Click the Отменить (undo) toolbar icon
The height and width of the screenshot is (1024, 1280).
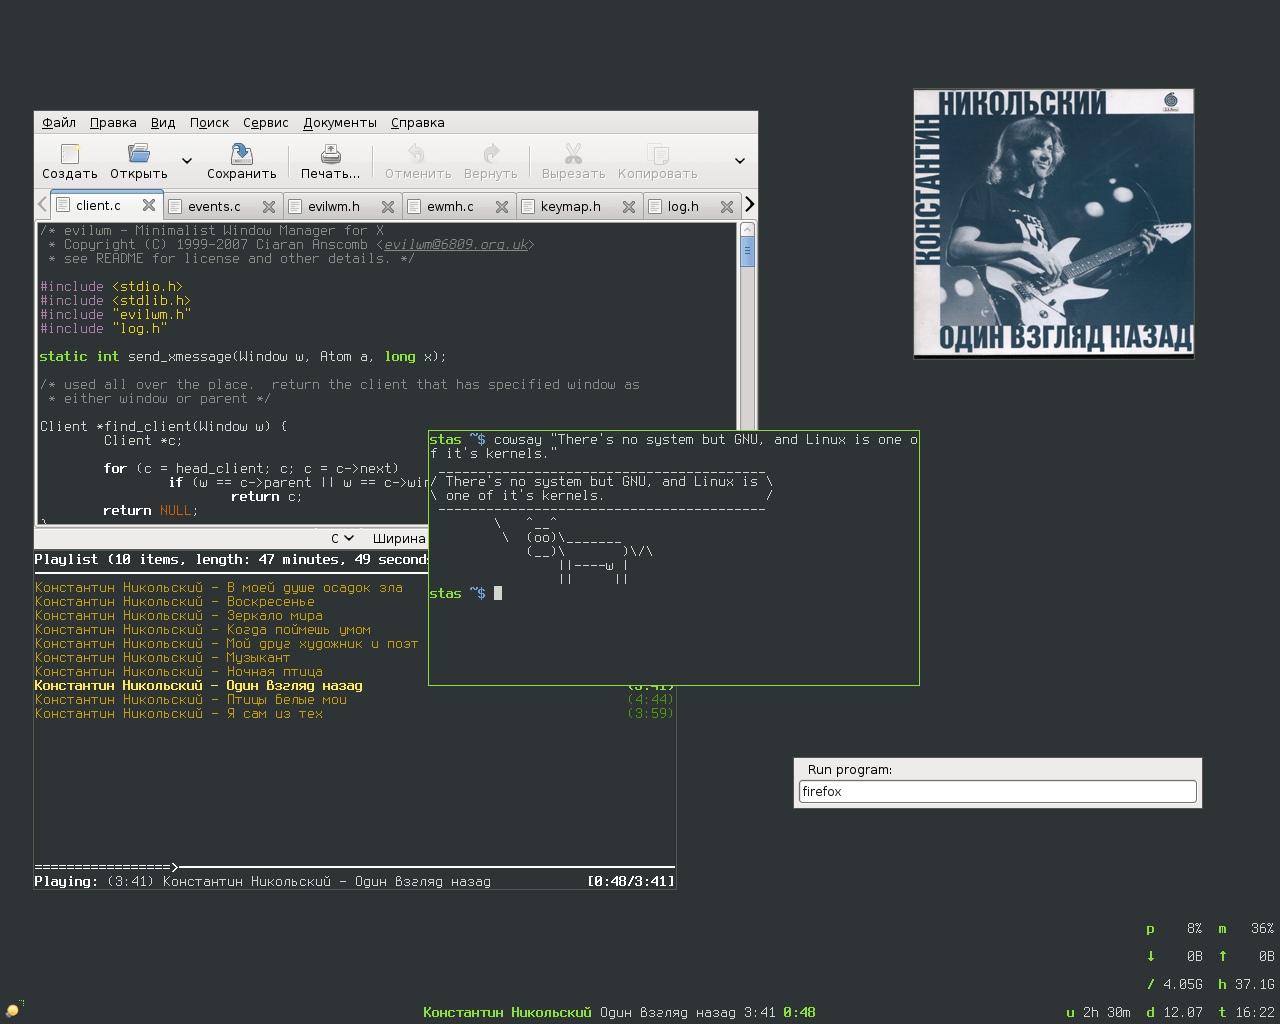coord(417,154)
